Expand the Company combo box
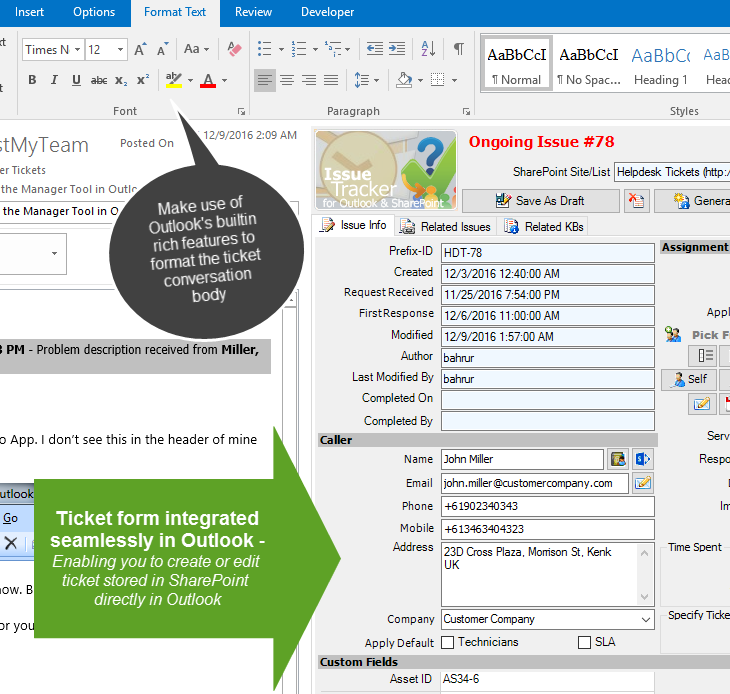The image size is (730, 694). (x=646, y=620)
